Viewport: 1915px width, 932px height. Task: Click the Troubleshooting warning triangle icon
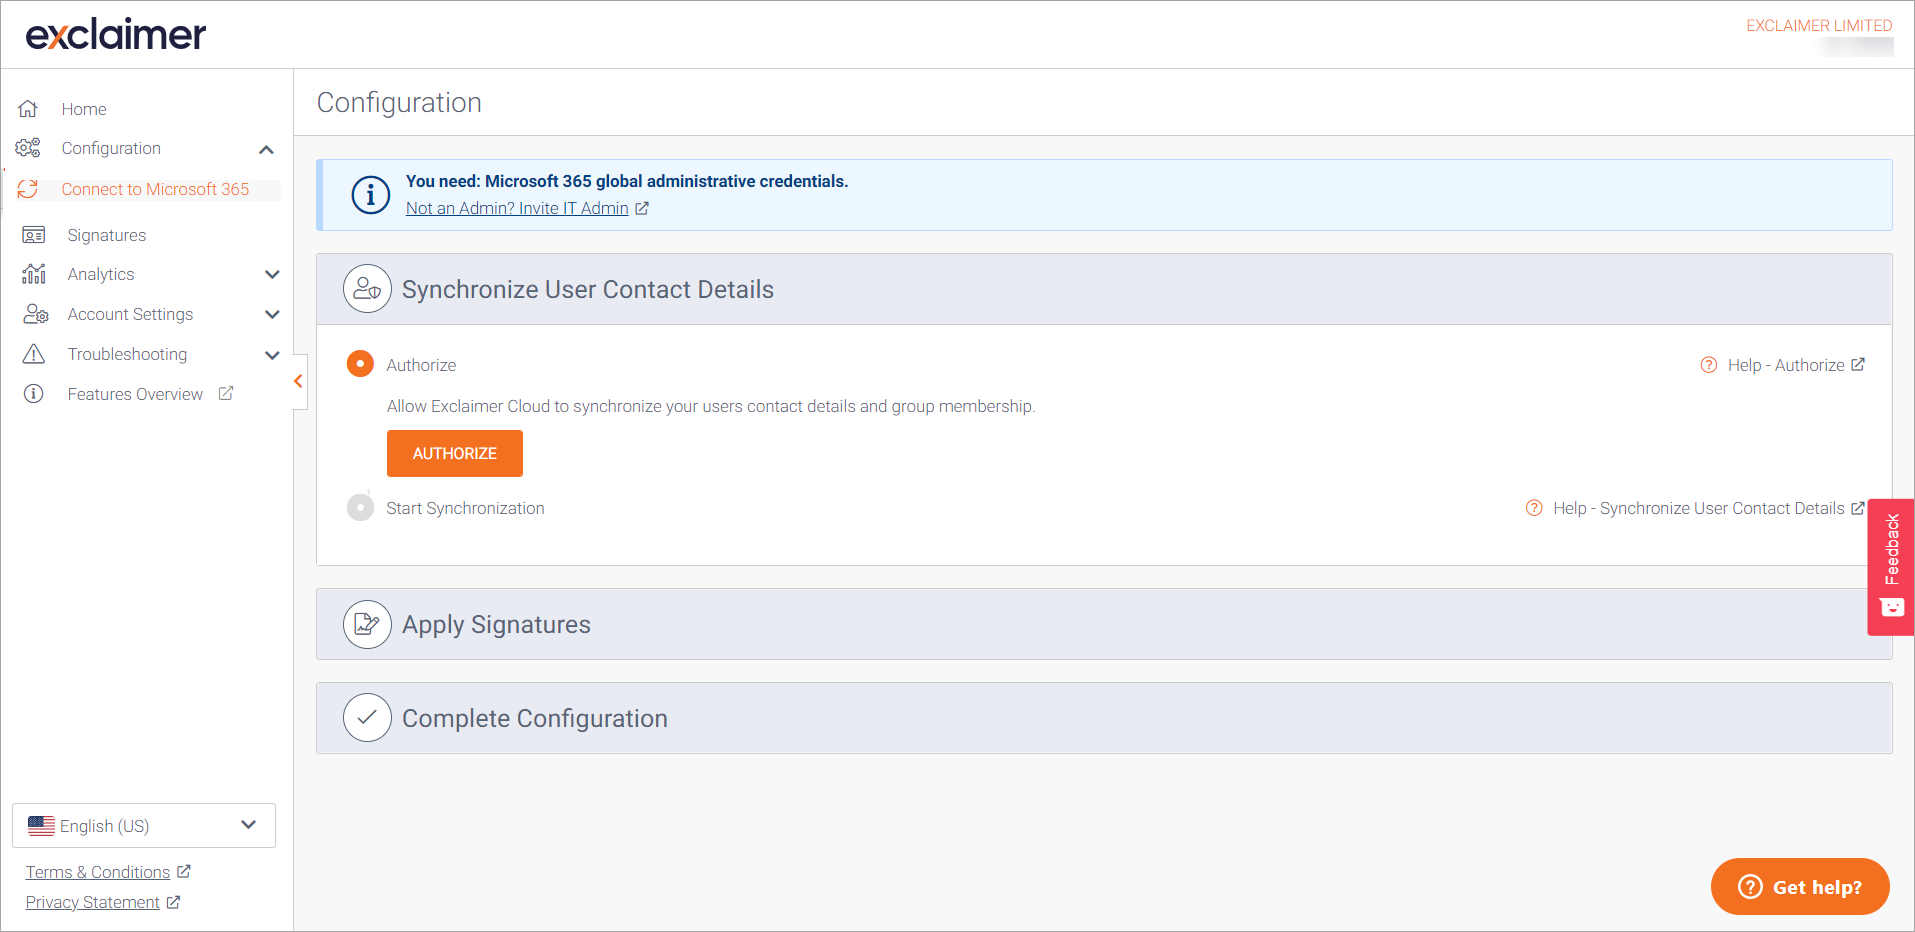tap(34, 354)
